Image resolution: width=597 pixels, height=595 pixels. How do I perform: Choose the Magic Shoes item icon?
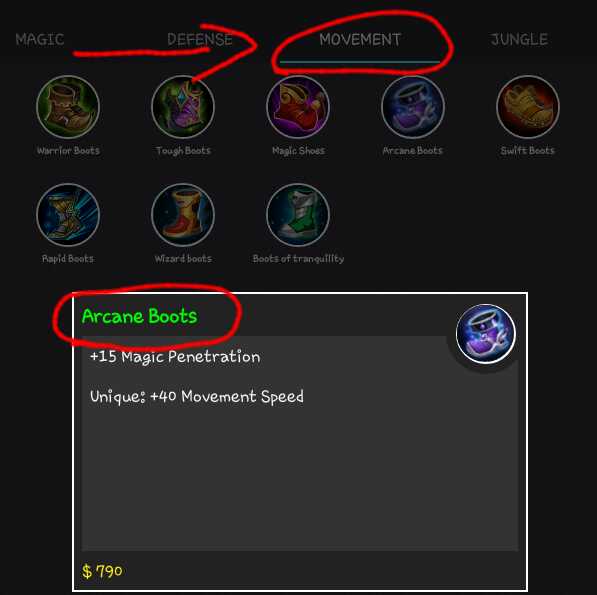pos(298,107)
